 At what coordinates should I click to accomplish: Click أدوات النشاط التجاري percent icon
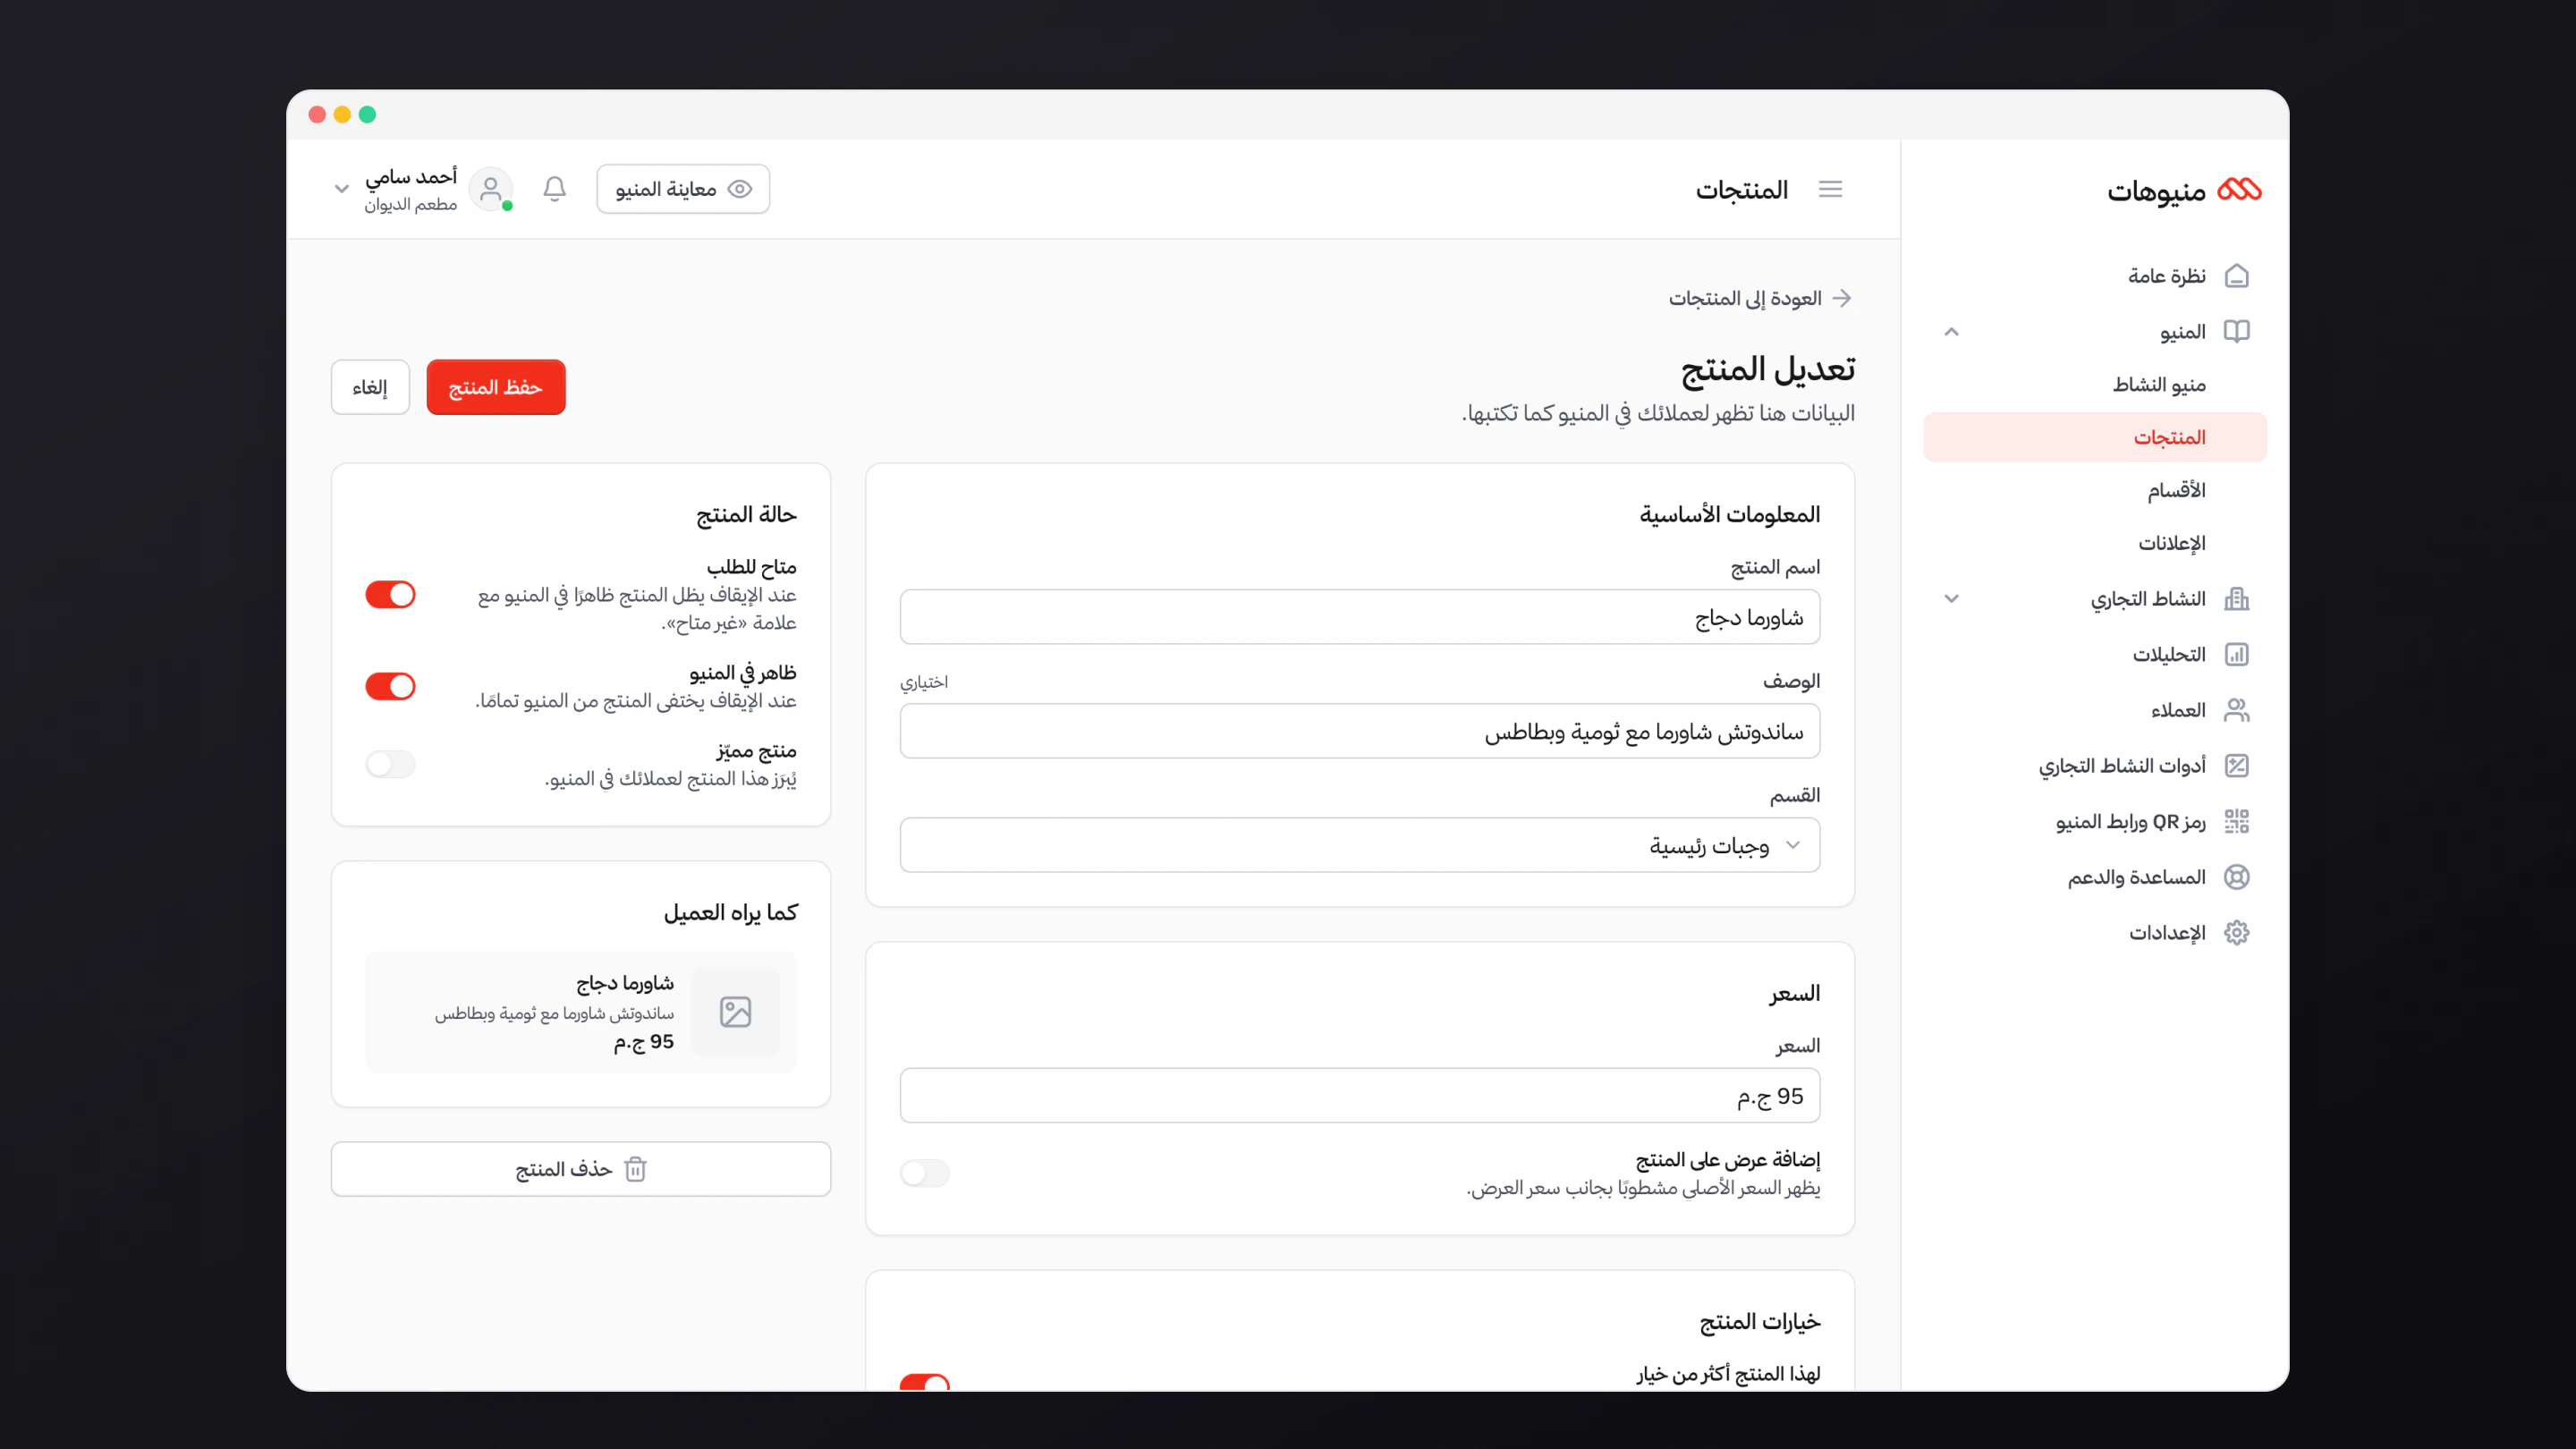click(x=2236, y=765)
